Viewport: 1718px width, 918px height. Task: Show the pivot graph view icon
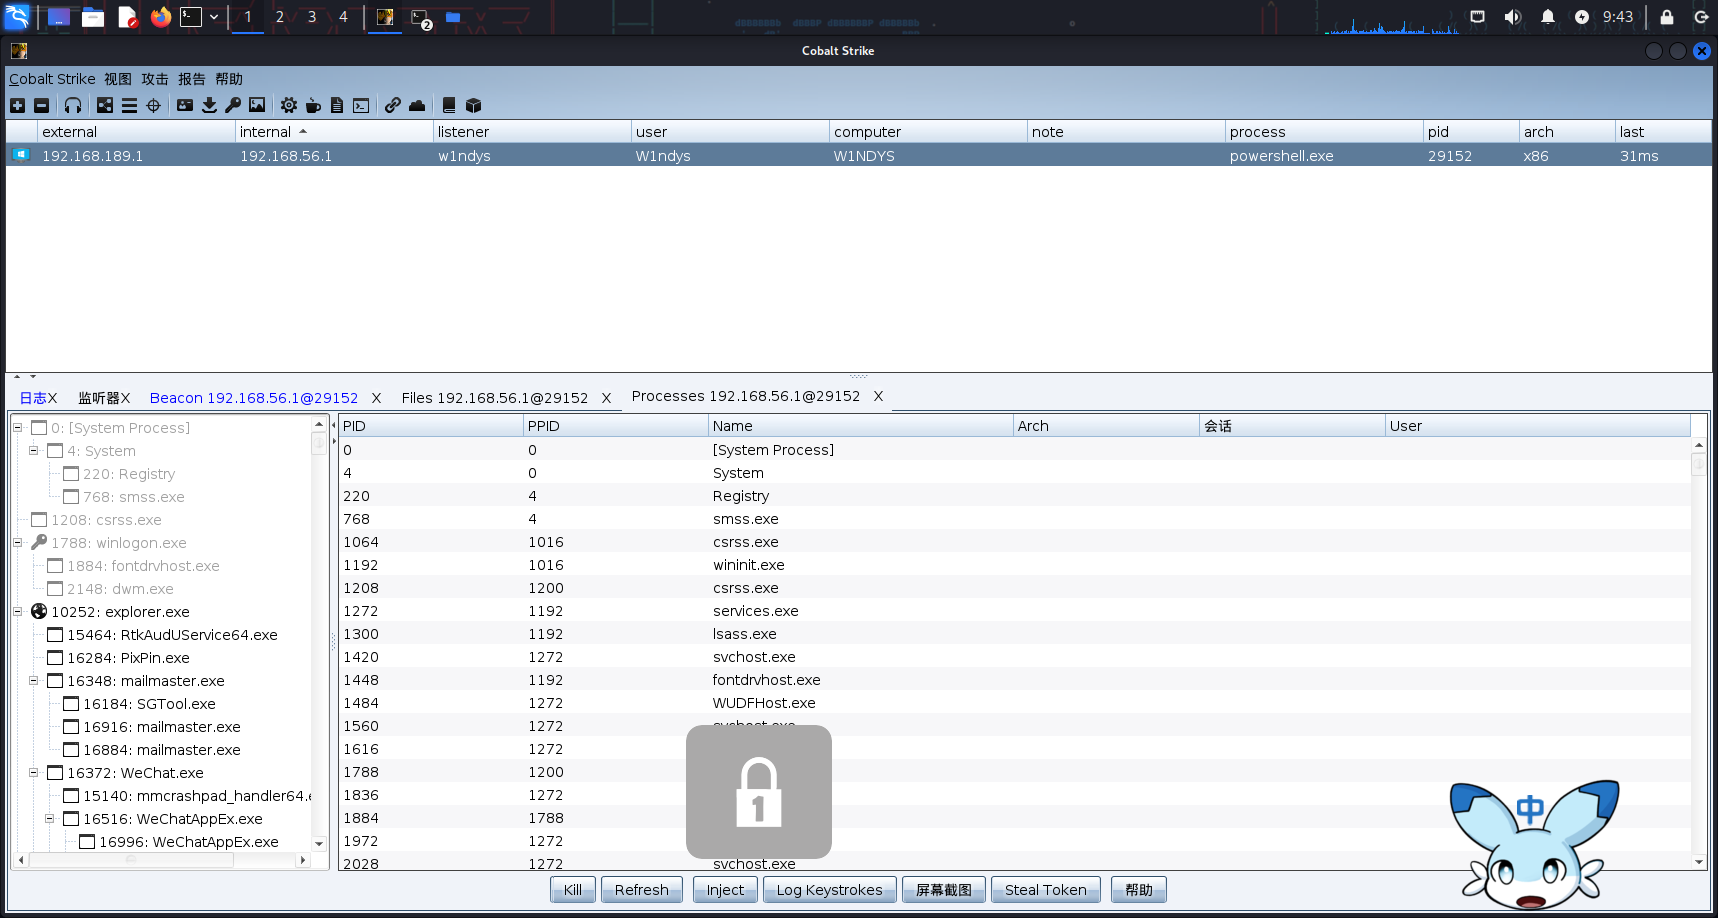[x=105, y=105]
